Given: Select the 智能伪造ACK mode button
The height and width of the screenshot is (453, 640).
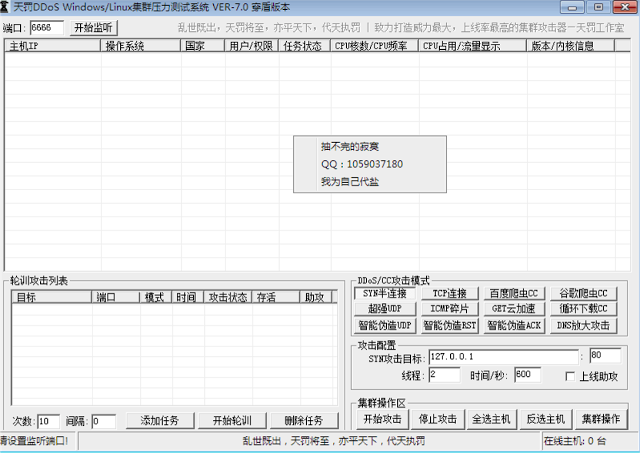Looking at the screenshot, I should coord(514,325).
